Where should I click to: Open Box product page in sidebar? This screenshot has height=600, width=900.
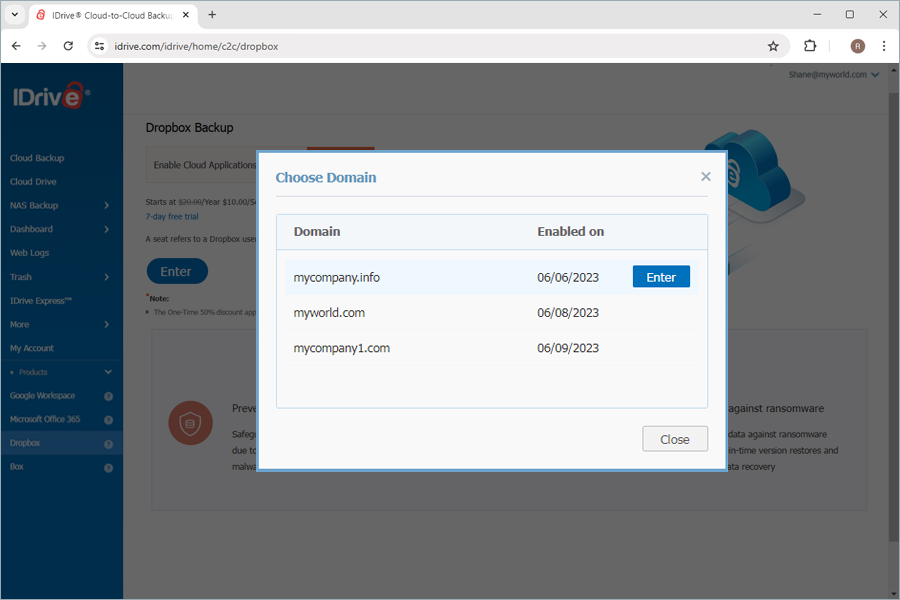tap(17, 466)
